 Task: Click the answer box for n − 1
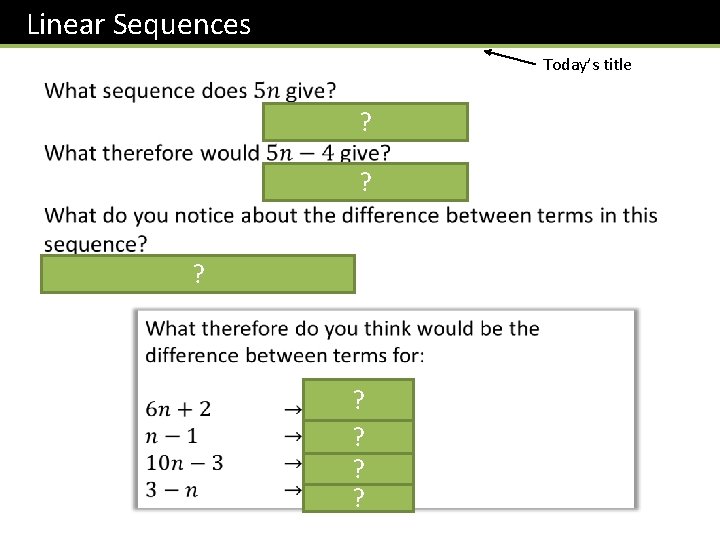358,436
